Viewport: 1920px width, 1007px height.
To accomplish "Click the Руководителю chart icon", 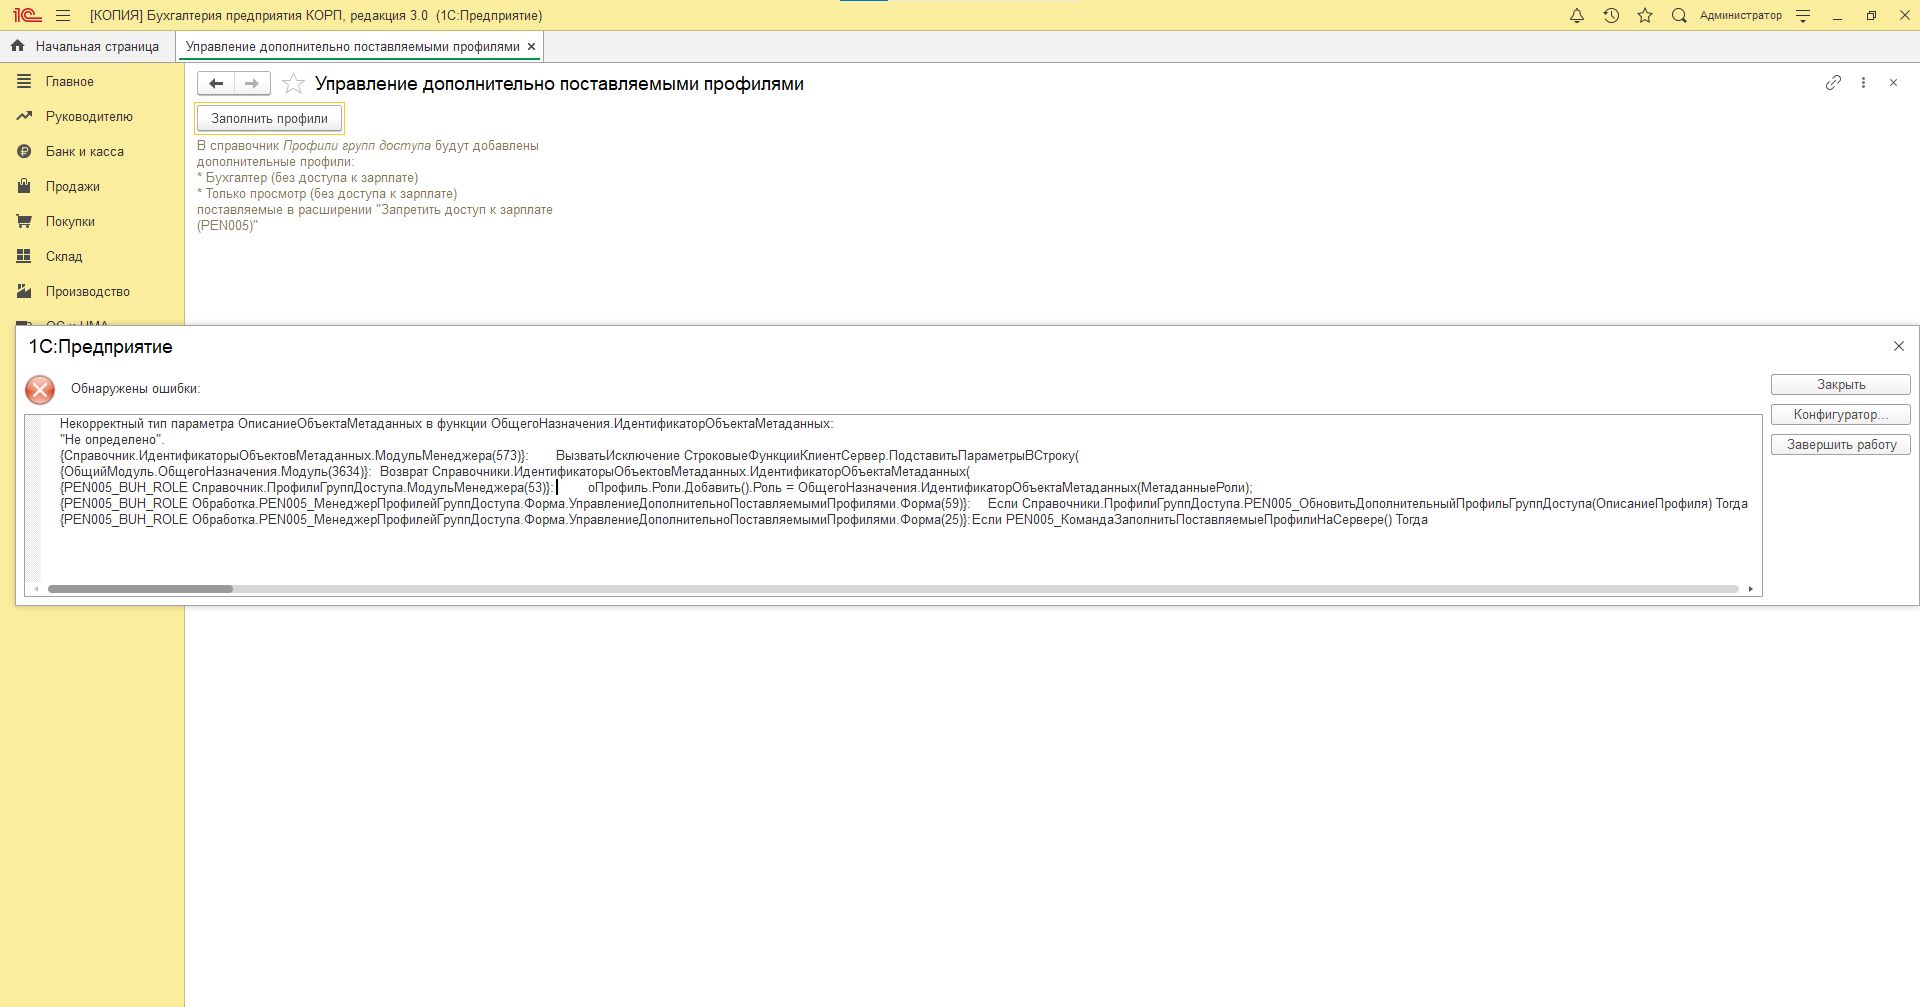I will click(x=24, y=117).
